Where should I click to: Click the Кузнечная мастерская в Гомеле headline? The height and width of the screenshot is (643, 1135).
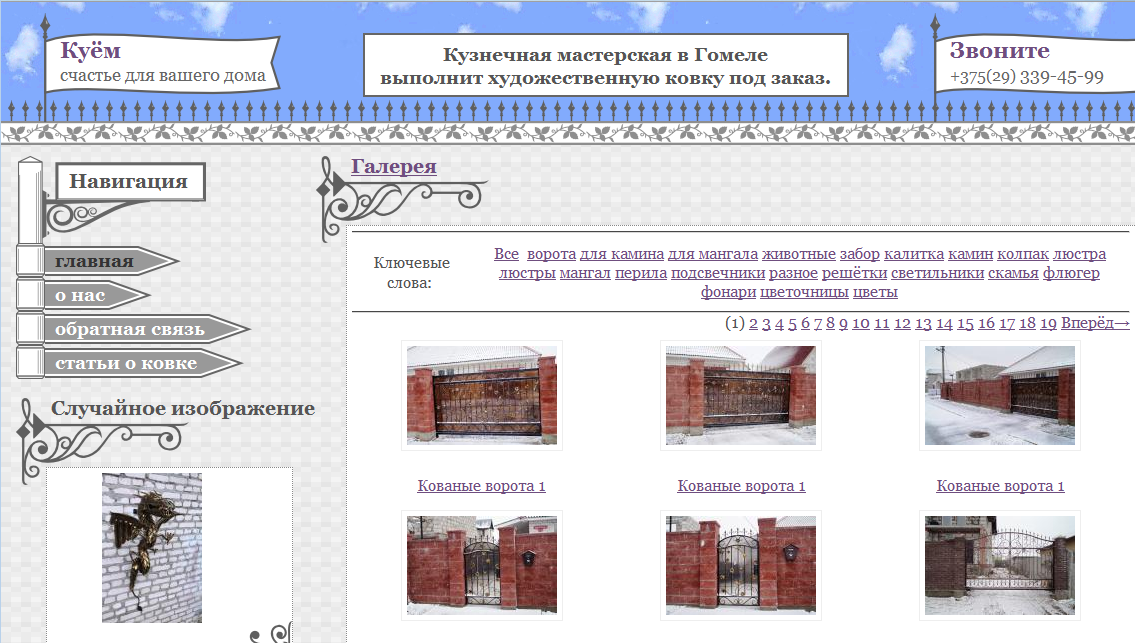[x=605, y=65]
